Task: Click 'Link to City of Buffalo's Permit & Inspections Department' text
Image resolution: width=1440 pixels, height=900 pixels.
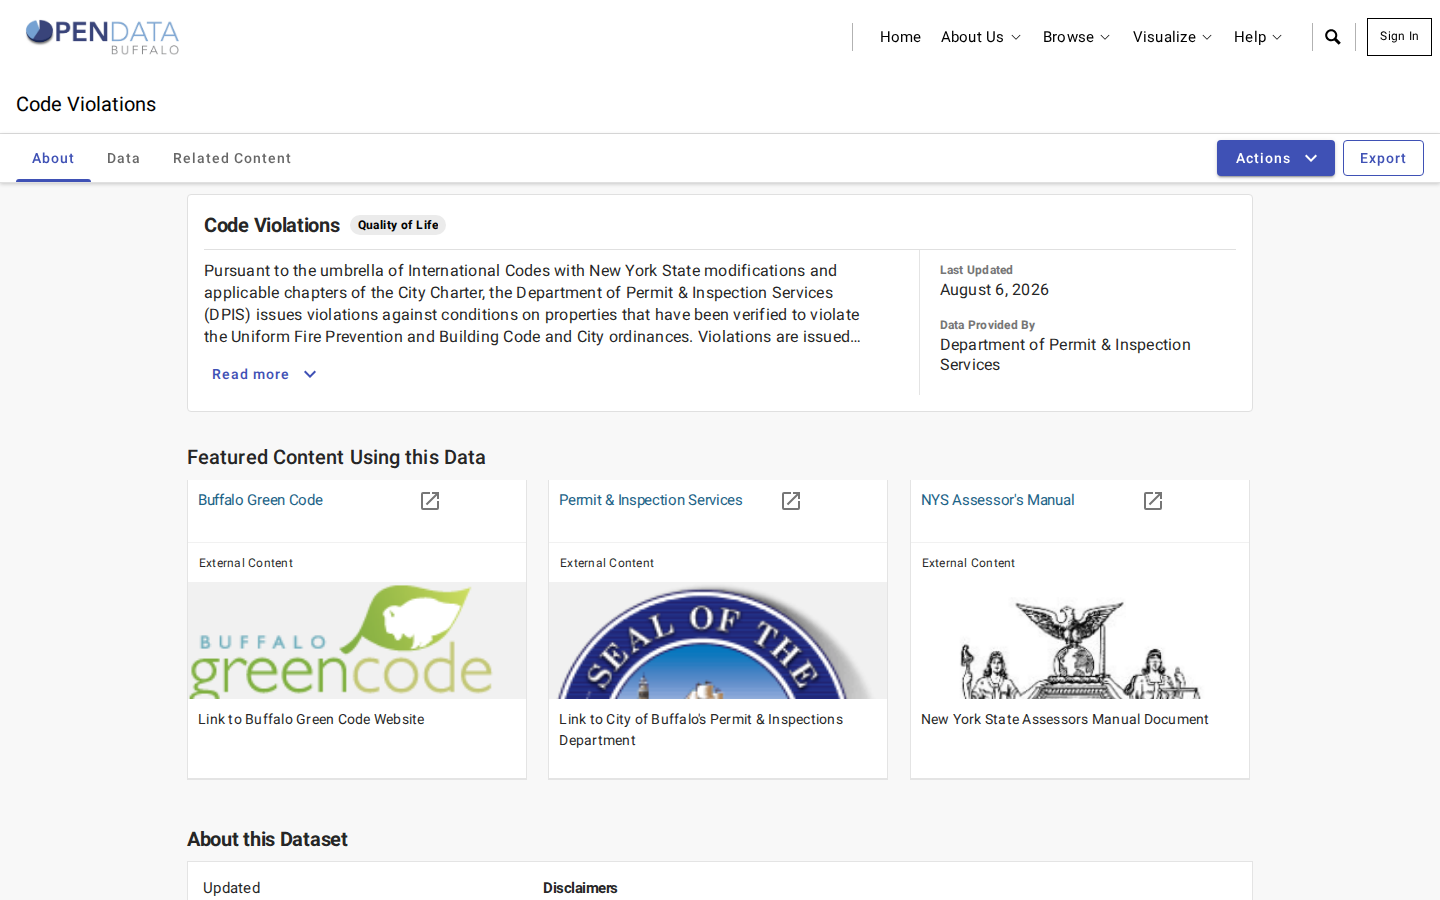Action: tap(701, 730)
